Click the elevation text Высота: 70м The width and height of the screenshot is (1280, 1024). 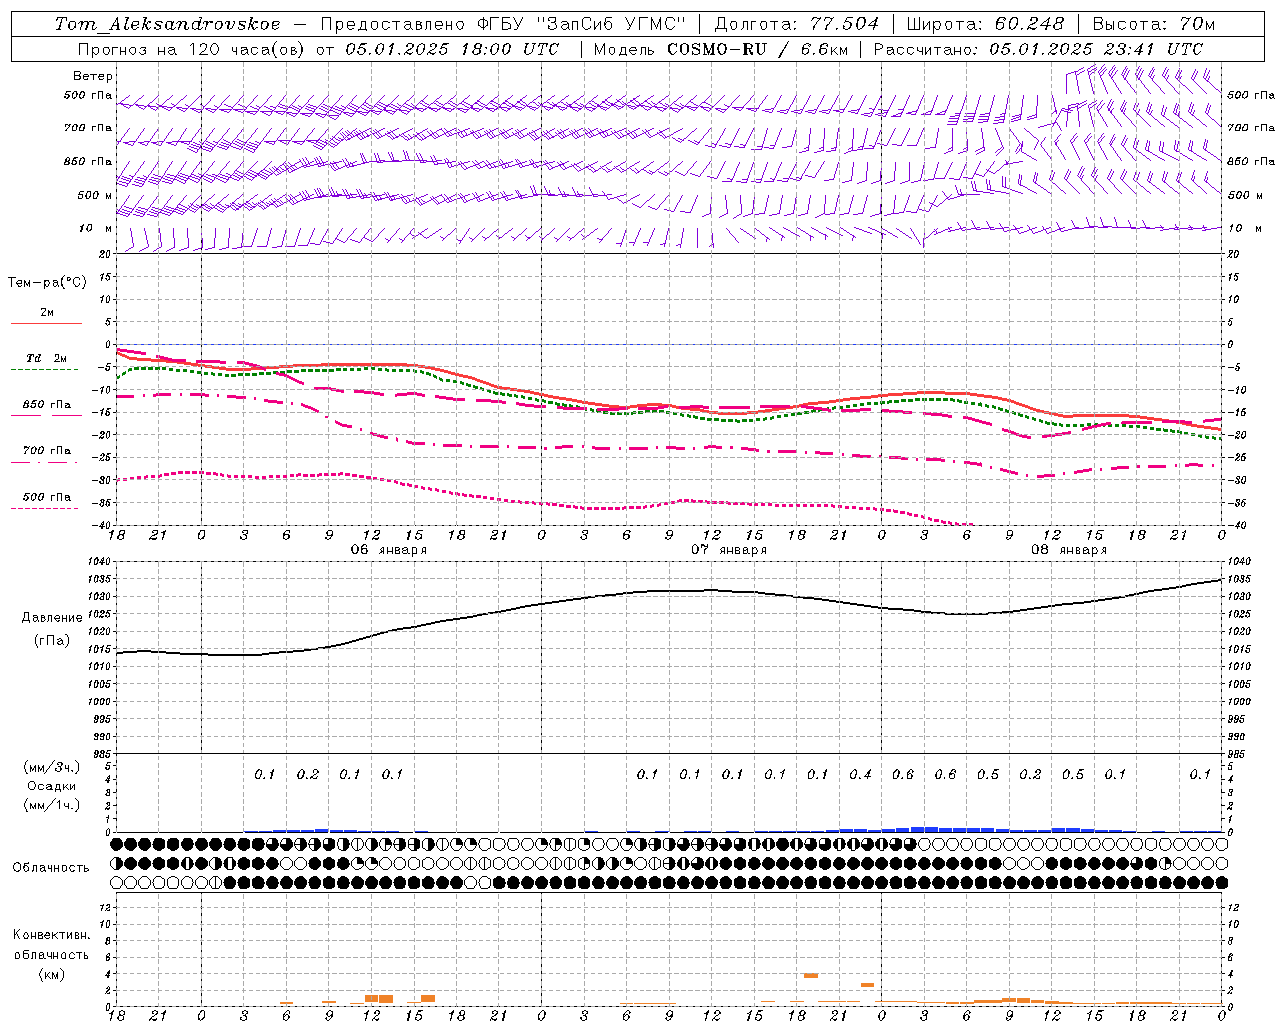coord(1154,24)
